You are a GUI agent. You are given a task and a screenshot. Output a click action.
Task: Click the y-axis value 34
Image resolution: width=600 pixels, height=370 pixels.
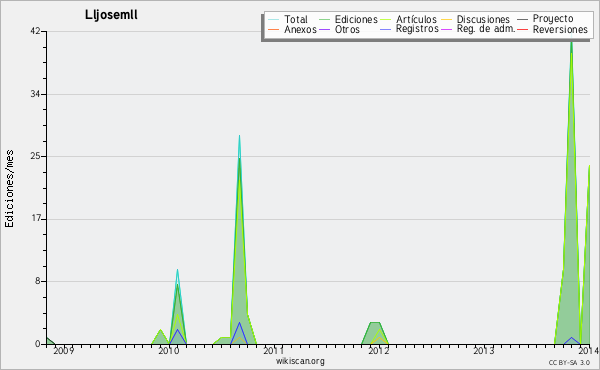coord(35,94)
